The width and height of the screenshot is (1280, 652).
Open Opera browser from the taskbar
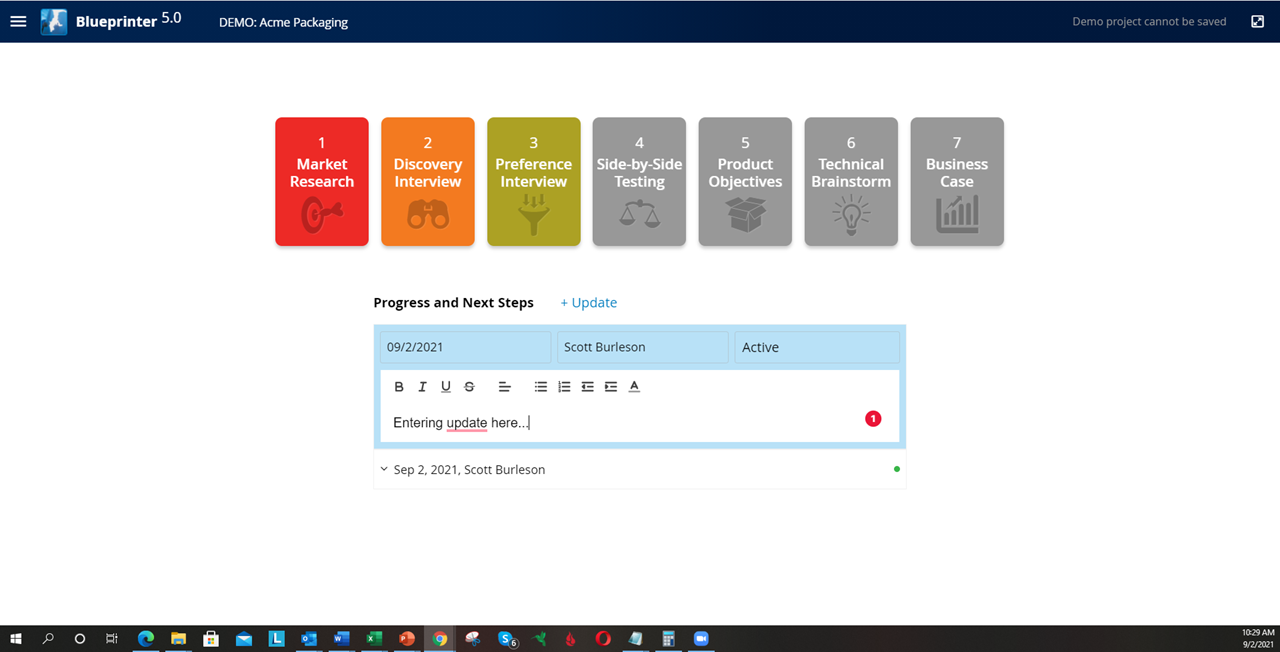click(x=603, y=638)
